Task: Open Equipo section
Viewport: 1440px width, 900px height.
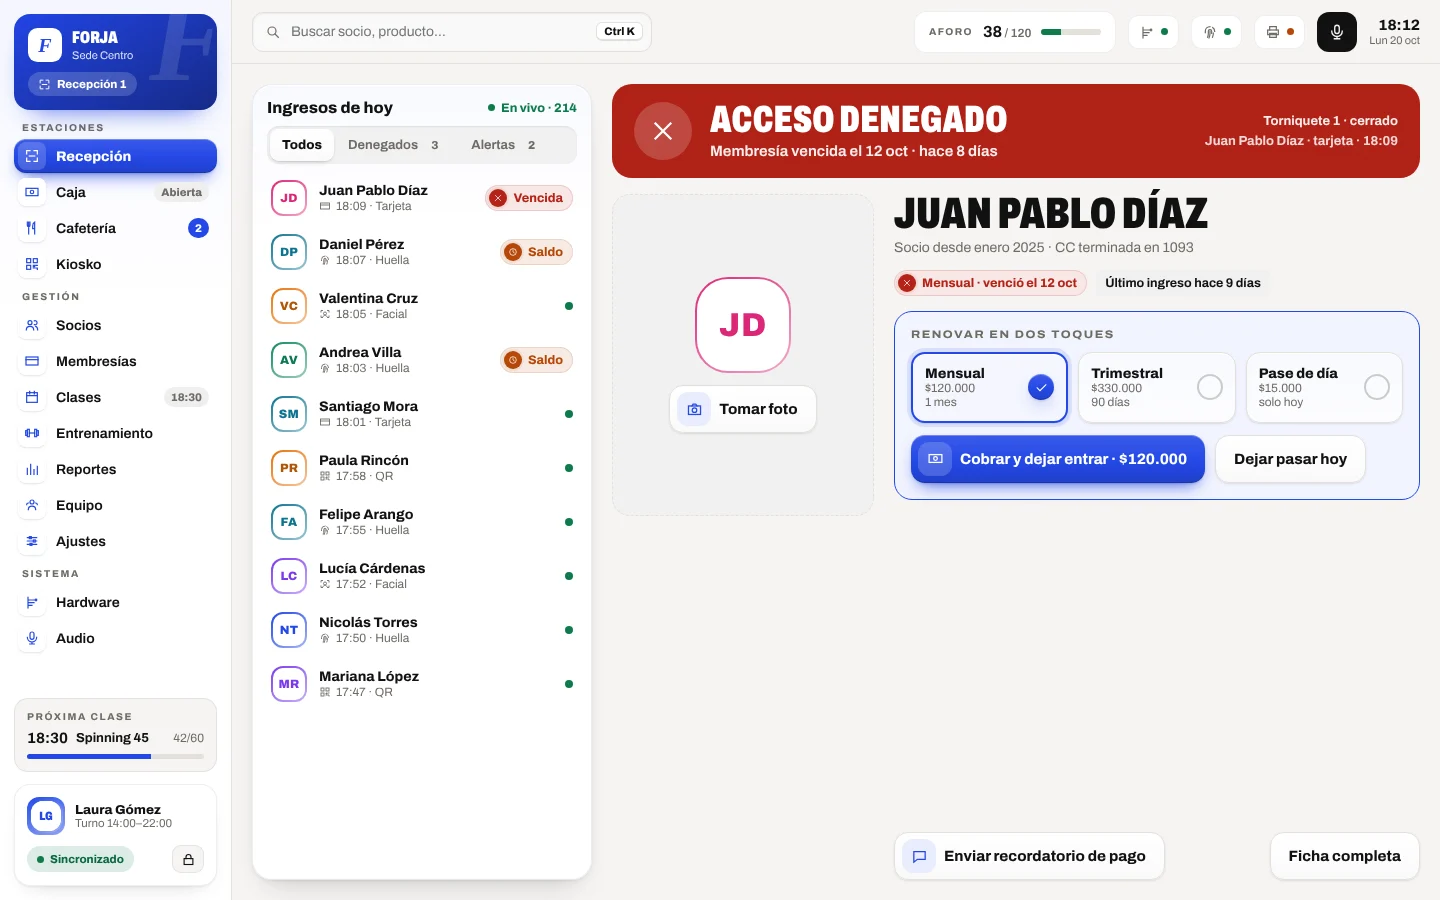Action: pyautogui.click(x=115, y=505)
